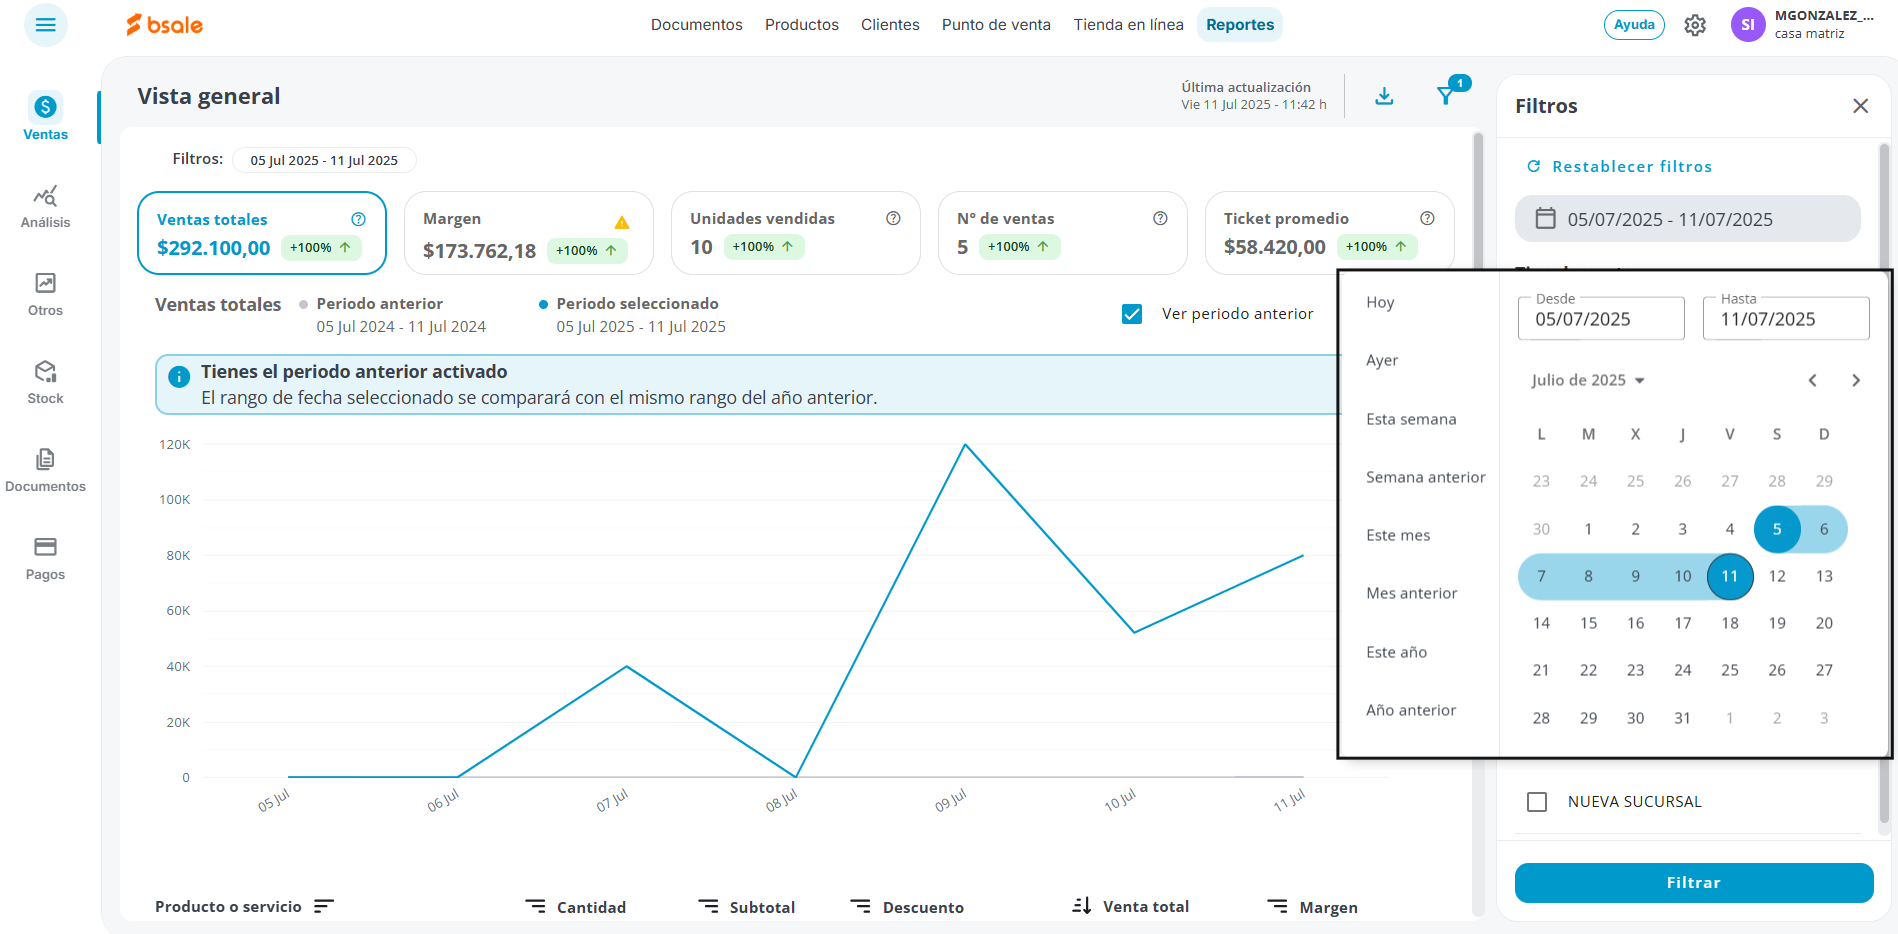
Task: Show help for Unidades vendidas
Action: coord(893,218)
